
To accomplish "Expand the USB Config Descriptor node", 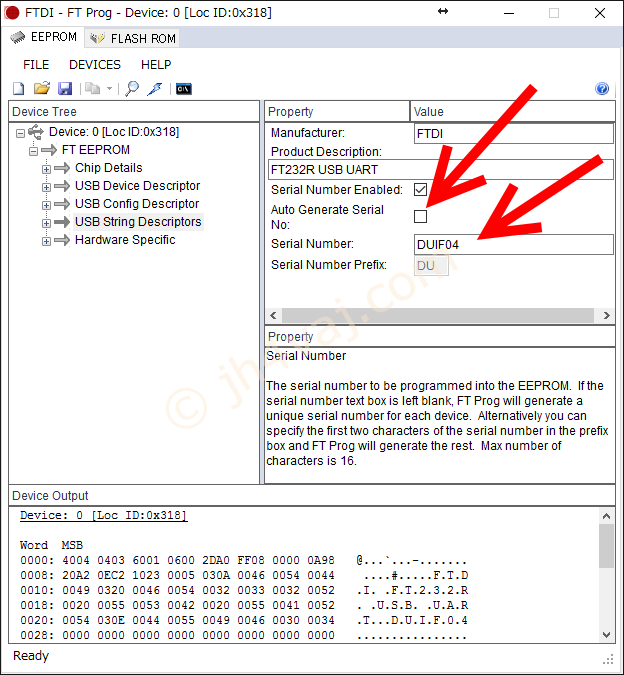I will (x=46, y=205).
